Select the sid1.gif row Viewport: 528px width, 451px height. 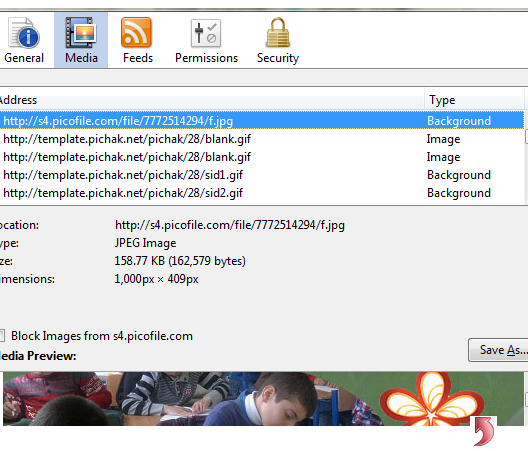262,175
